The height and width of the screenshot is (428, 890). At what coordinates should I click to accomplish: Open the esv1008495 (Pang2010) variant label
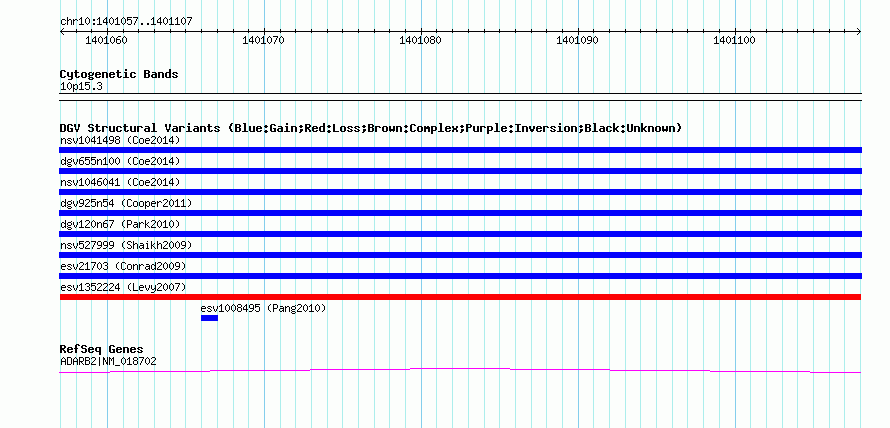coord(263,308)
